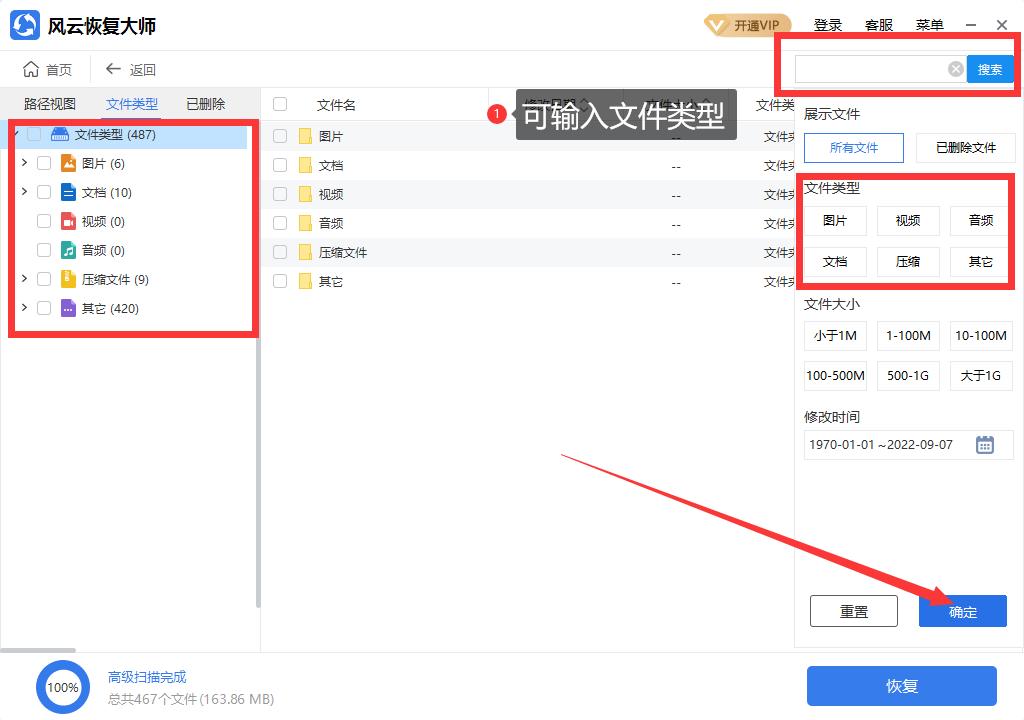Click the 重置 reset button
Image resolution: width=1024 pixels, height=720 pixels.
coord(854,612)
